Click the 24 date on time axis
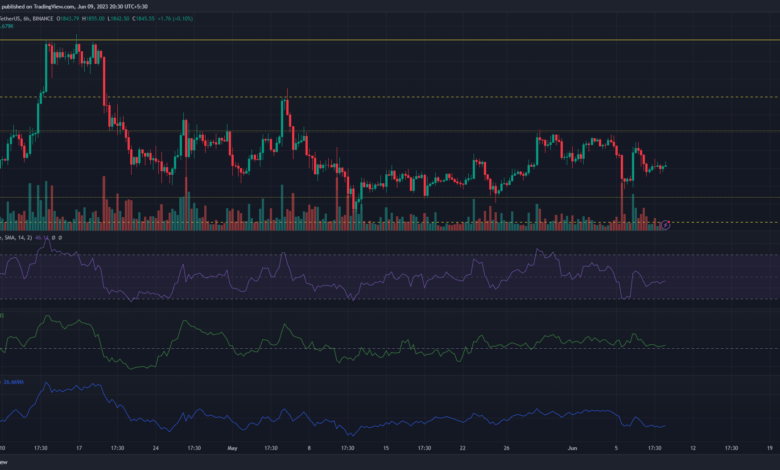This screenshot has width=780, height=470. pos(156,449)
